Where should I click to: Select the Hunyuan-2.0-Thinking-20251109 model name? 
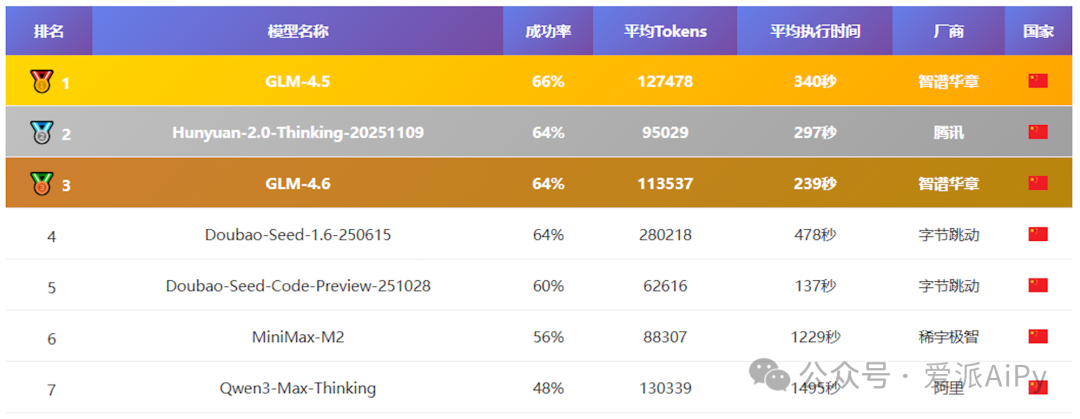pyautogui.click(x=298, y=132)
